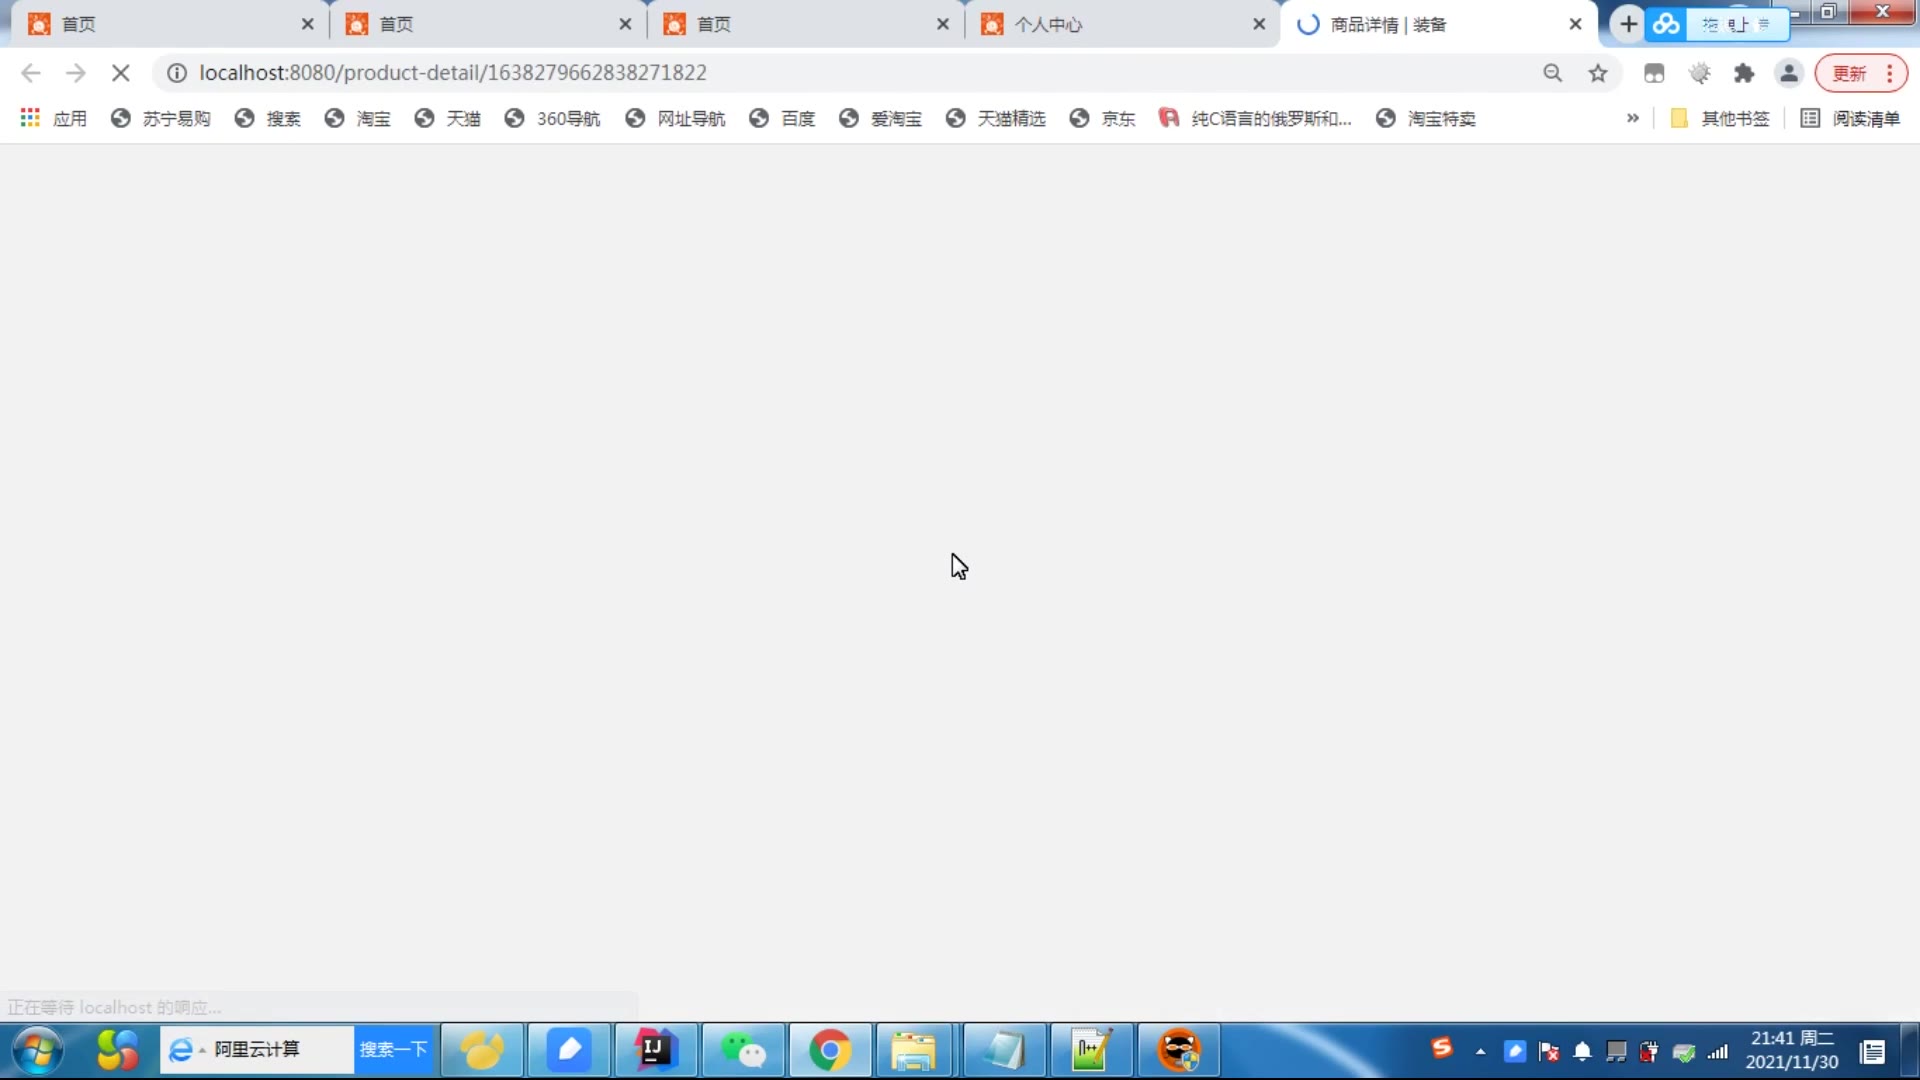Viewport: 1920px width, 1080px height.
Task: Open the extensions puzzle icon
Action: click(1744, 73)
